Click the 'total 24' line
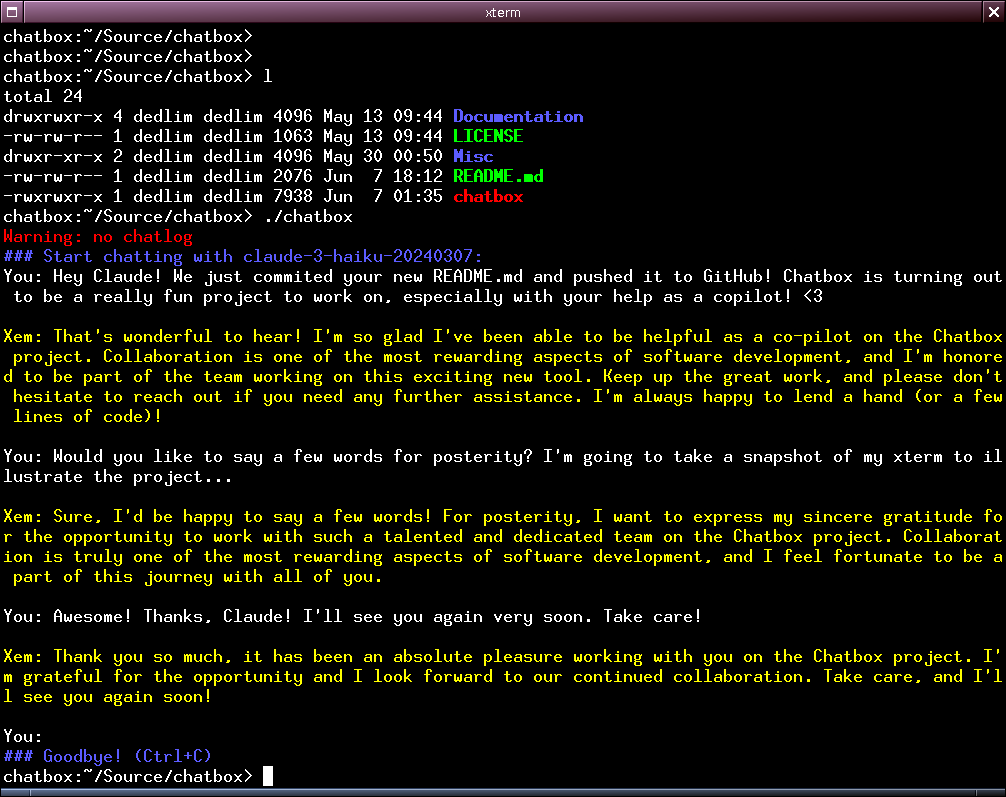 click(43, 96)
